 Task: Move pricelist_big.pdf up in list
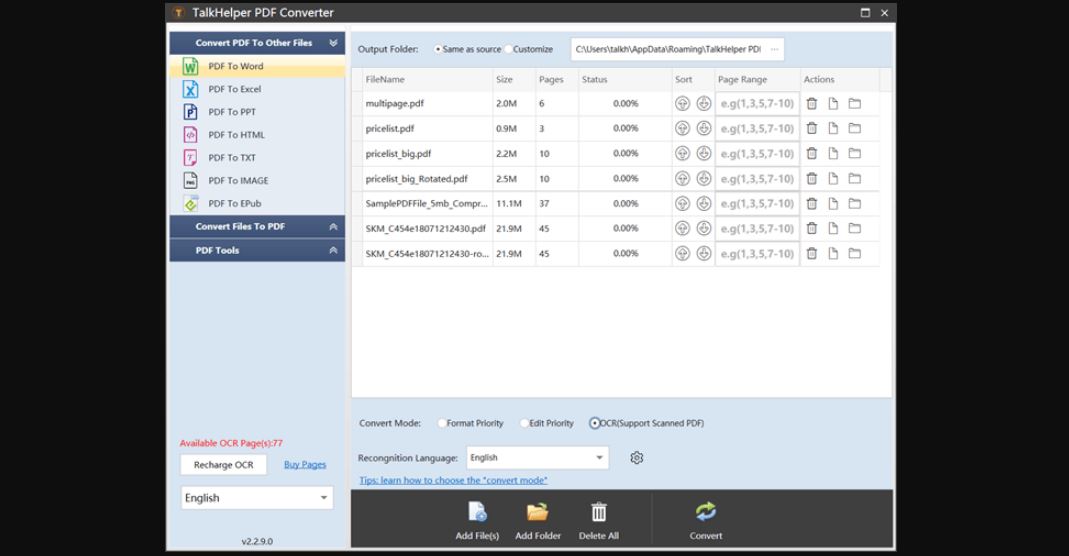(x=682, y=153)
